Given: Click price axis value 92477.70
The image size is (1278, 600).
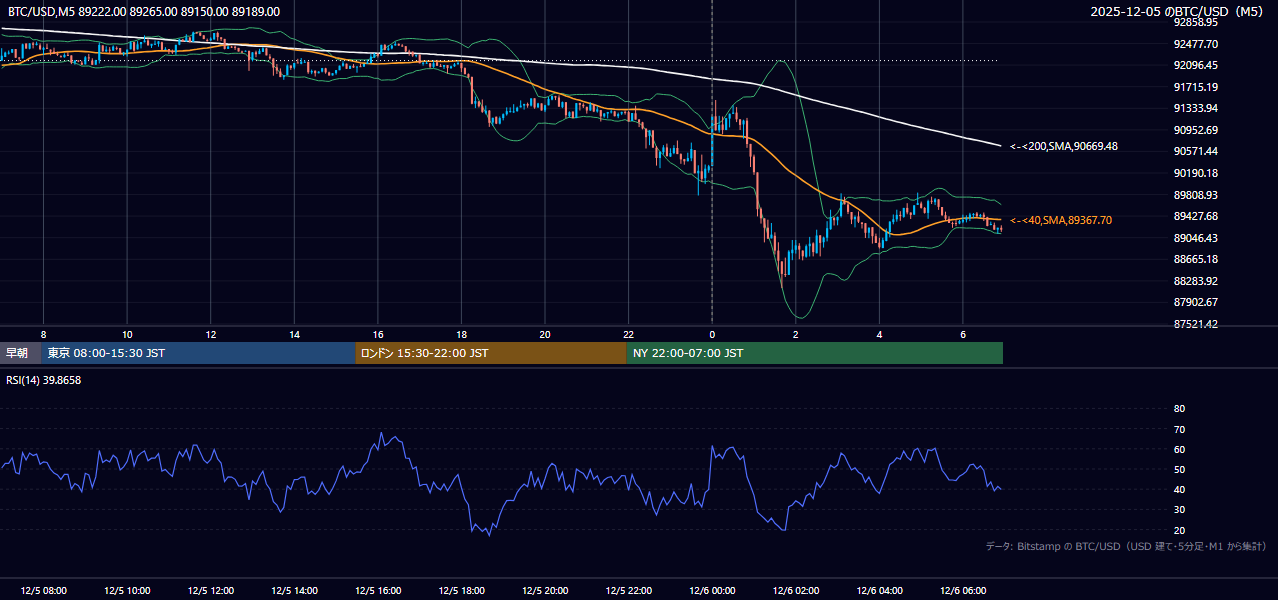Looking at the screenshot, I should click(1196, 44).
